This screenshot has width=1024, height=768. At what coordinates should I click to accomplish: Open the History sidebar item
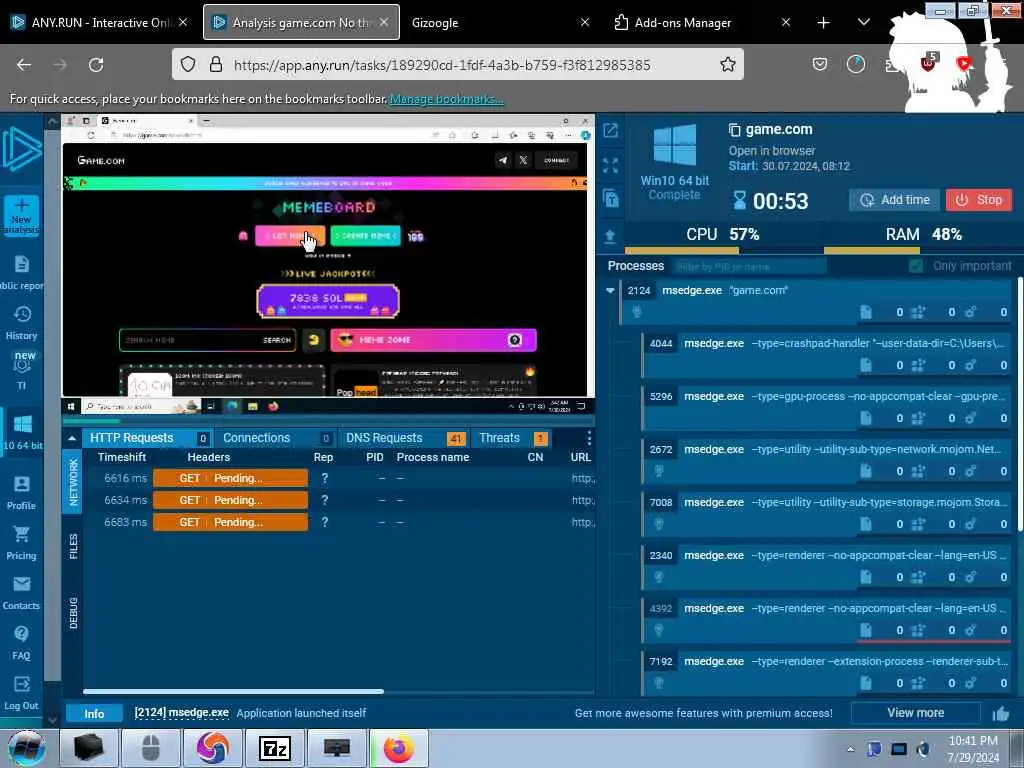[x=22, y=323]
